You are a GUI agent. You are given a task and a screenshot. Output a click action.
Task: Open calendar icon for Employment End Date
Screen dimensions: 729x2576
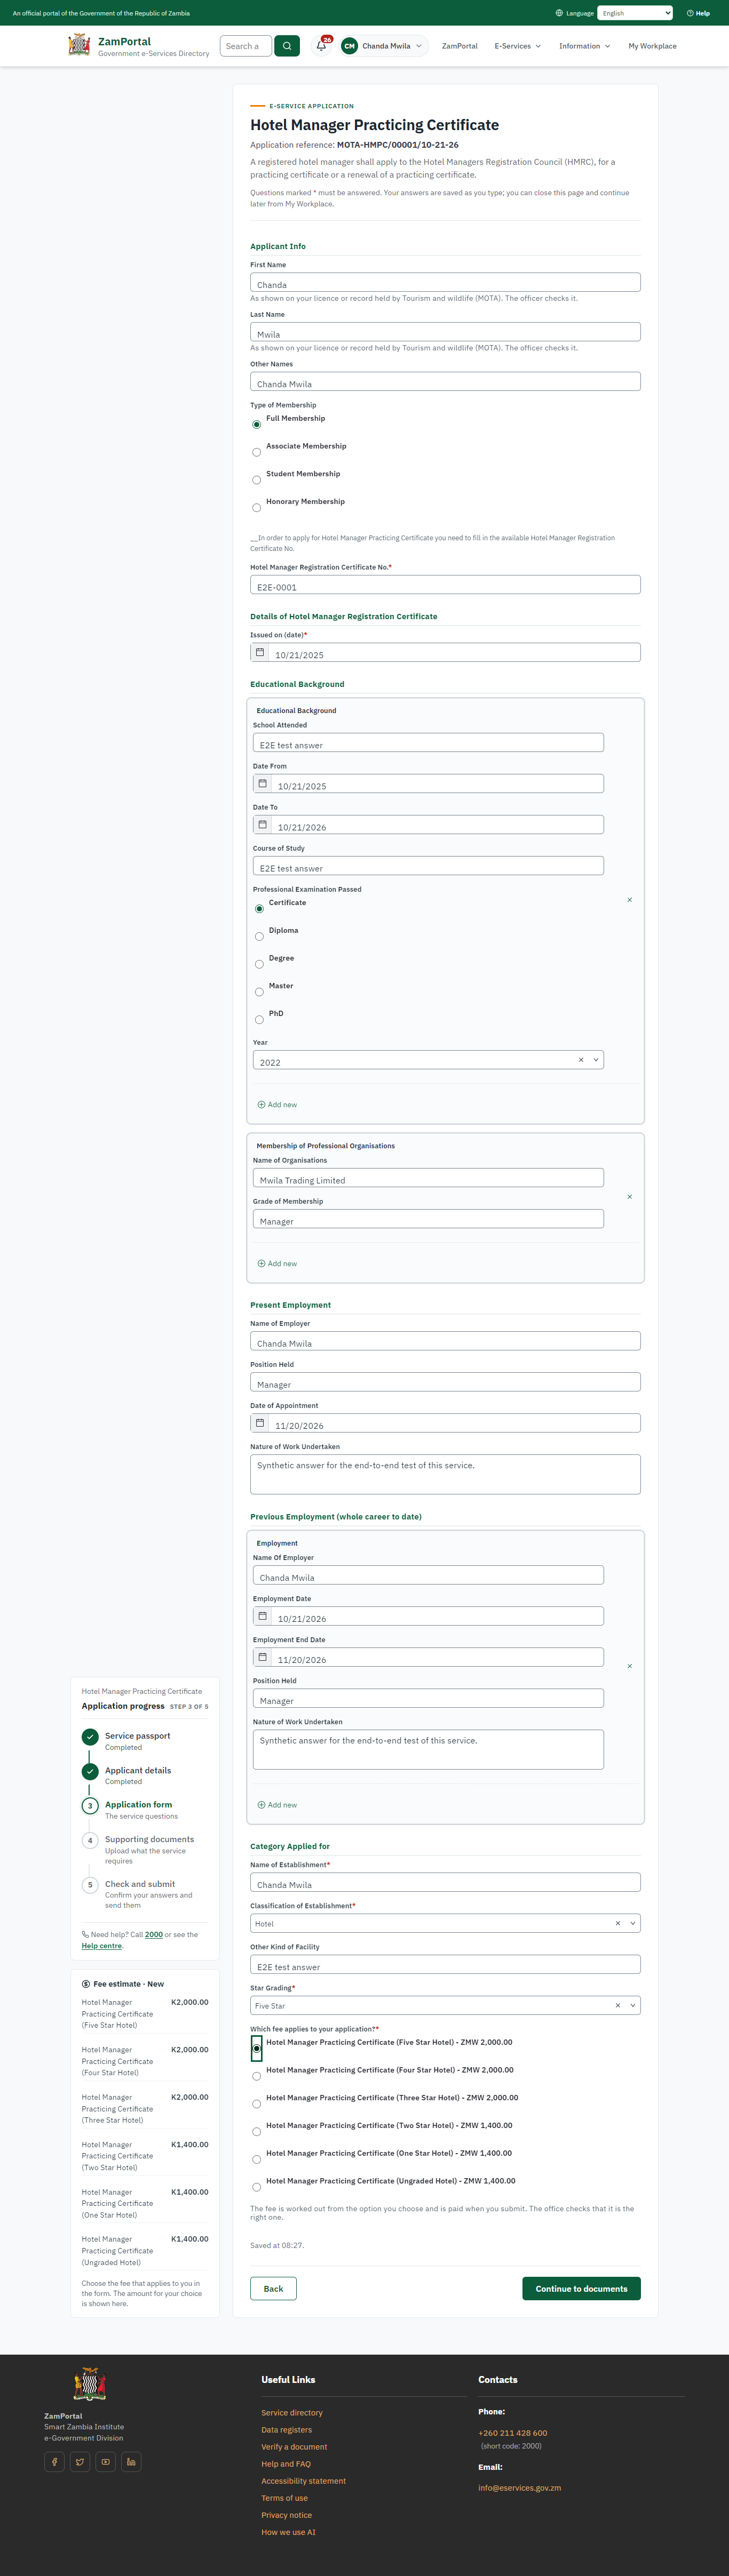263,1657
